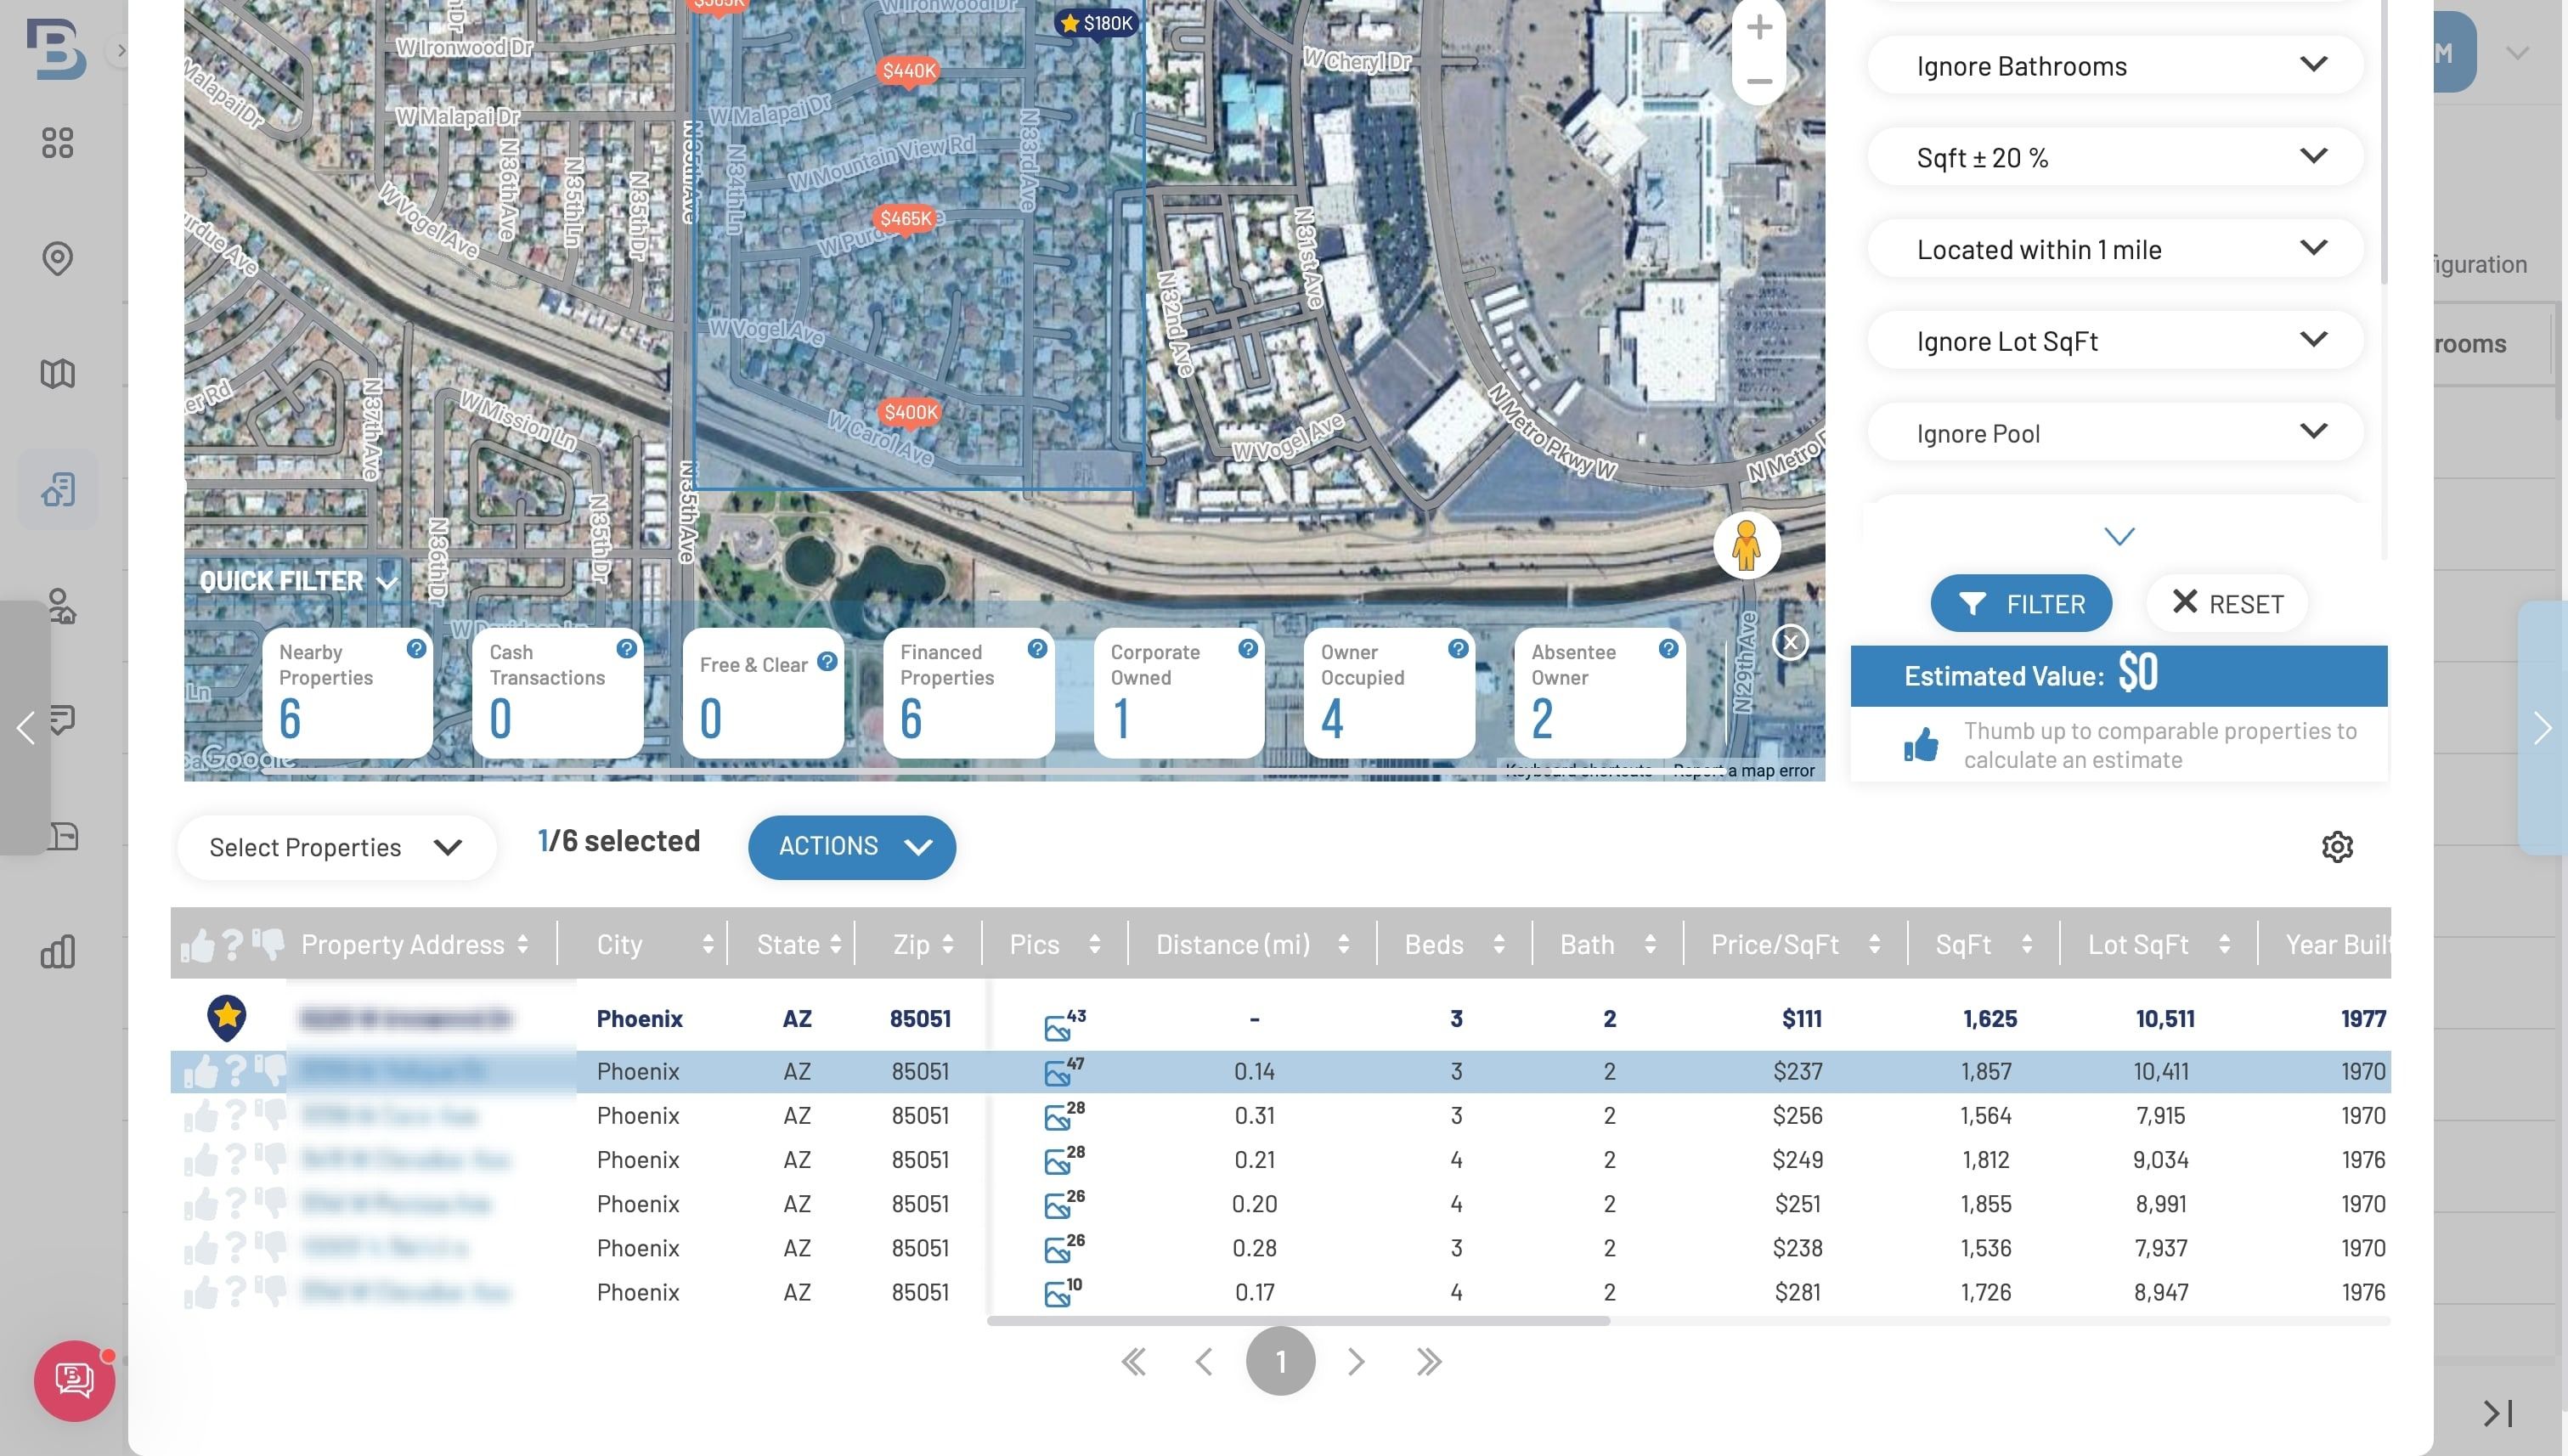The height and width of the screenshot is (1456, 2568).
Task: Open the red chat support bubble
Action: [x=74, y=1381]
